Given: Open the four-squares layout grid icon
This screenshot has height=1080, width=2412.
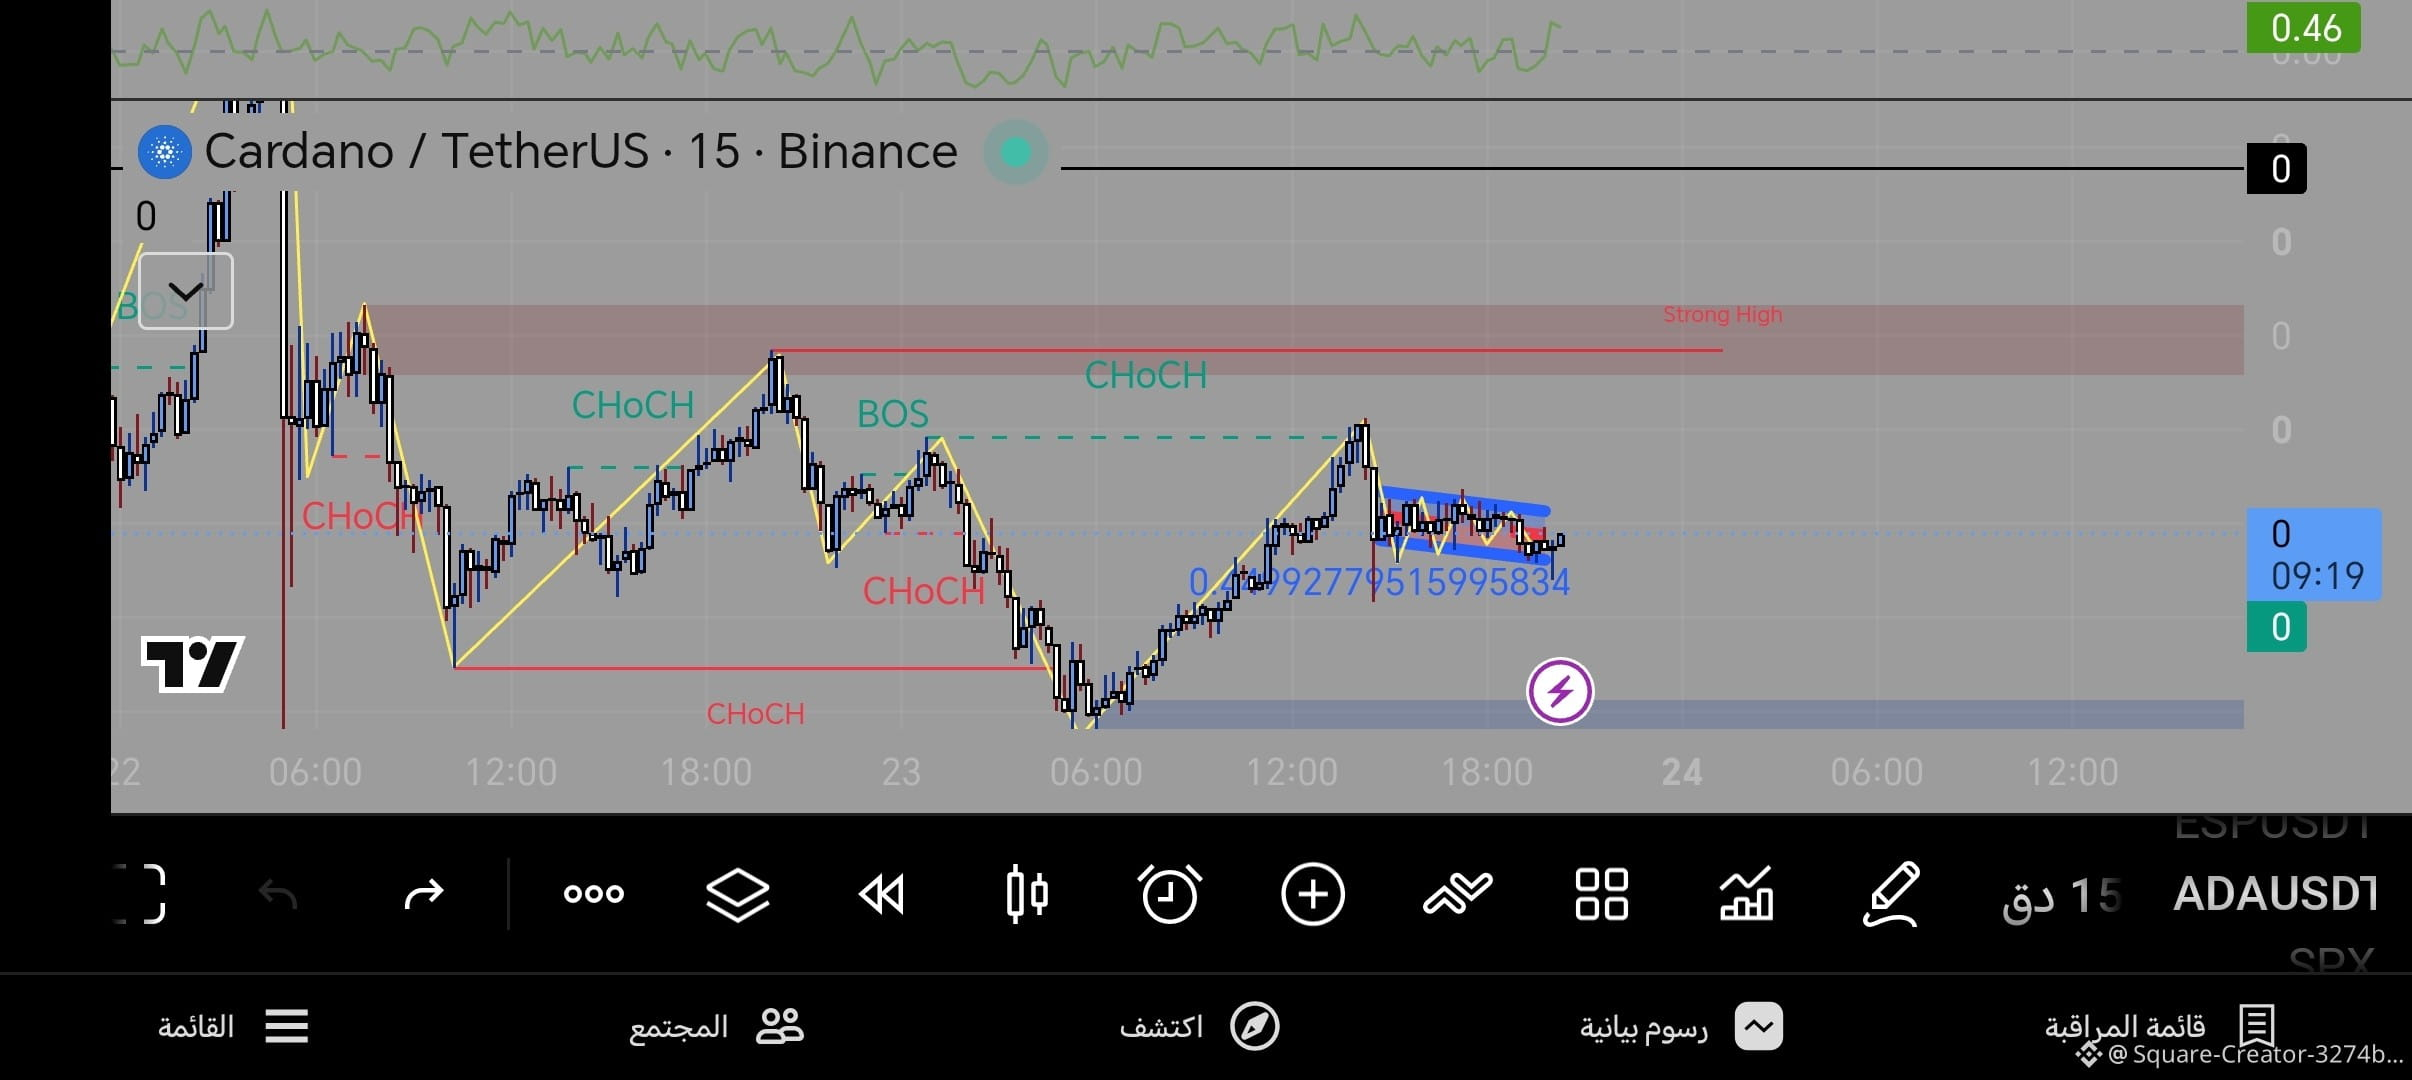Looking at the screenshot, I should [1601, 894].
